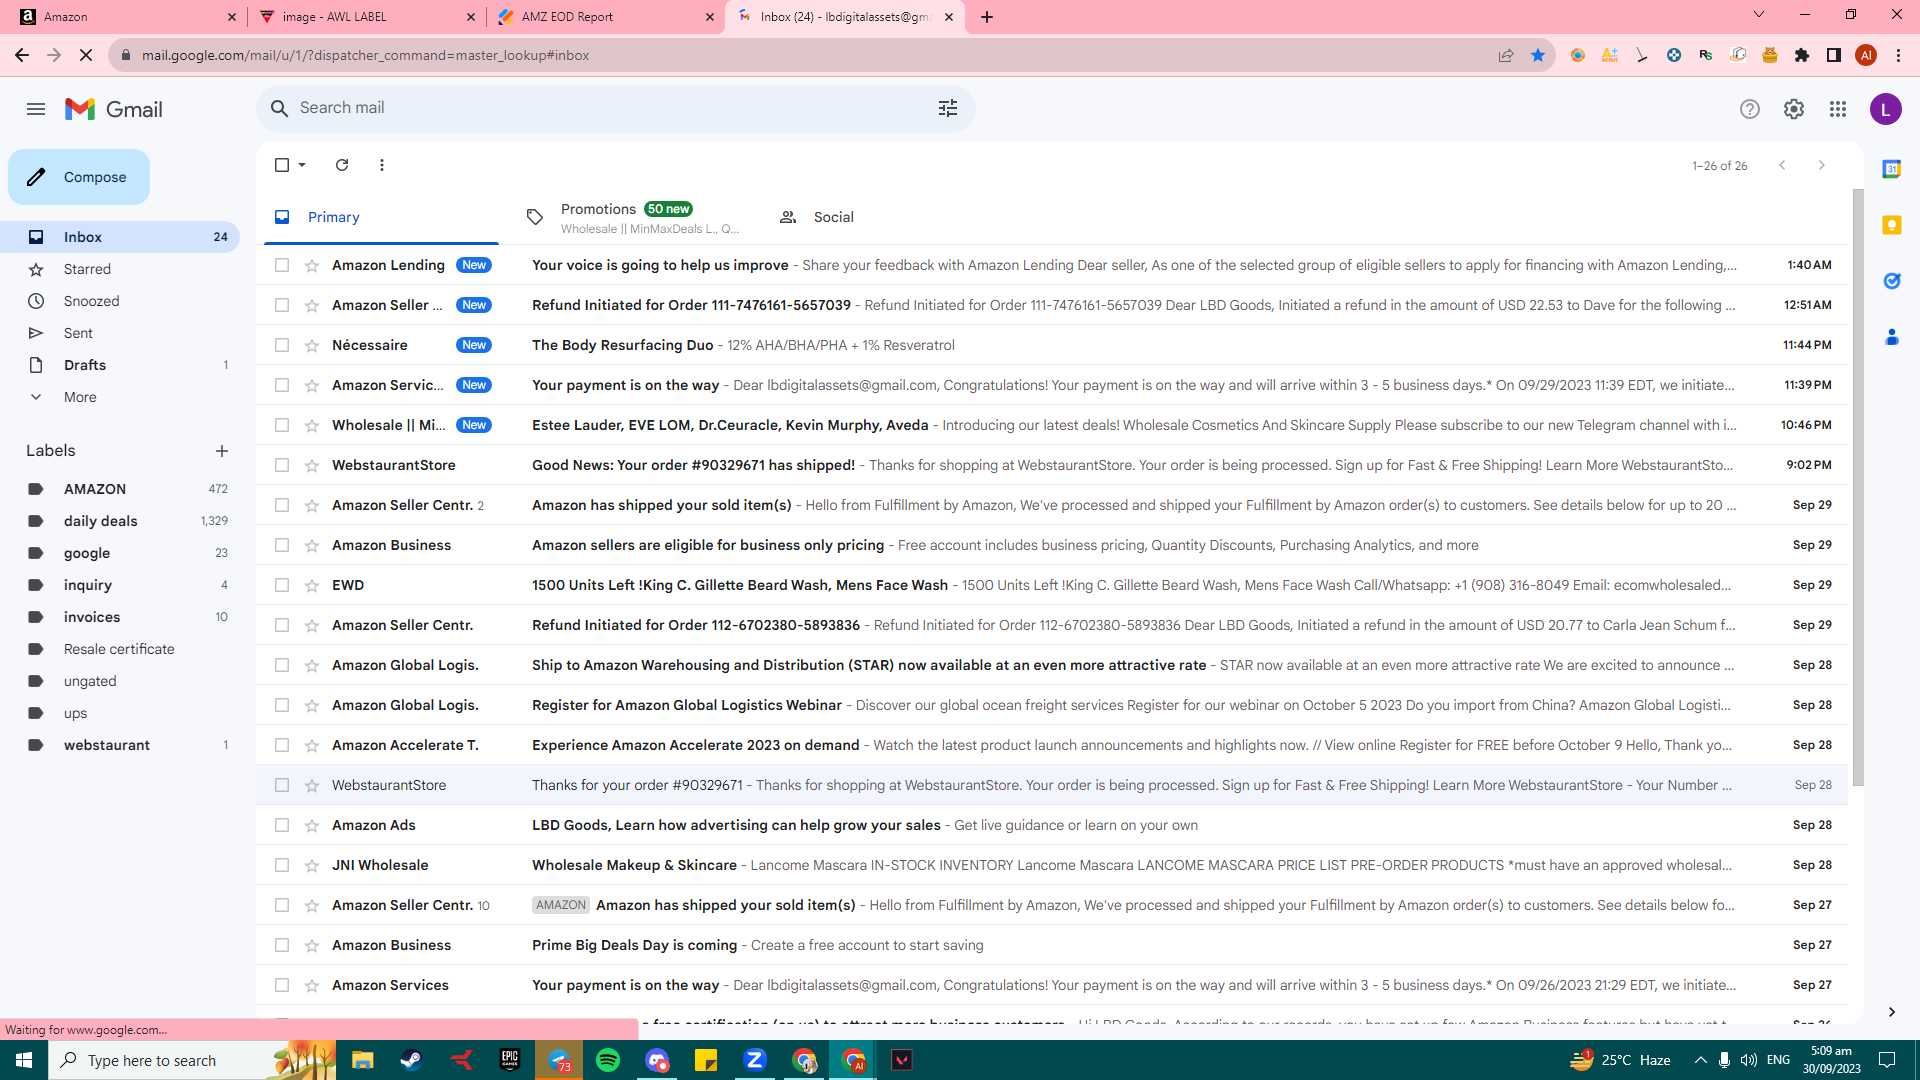Show the side panel with bottom-right arrow
The height and width of the screenshot is (1080, 1920).
[x=1891, y=1012]
